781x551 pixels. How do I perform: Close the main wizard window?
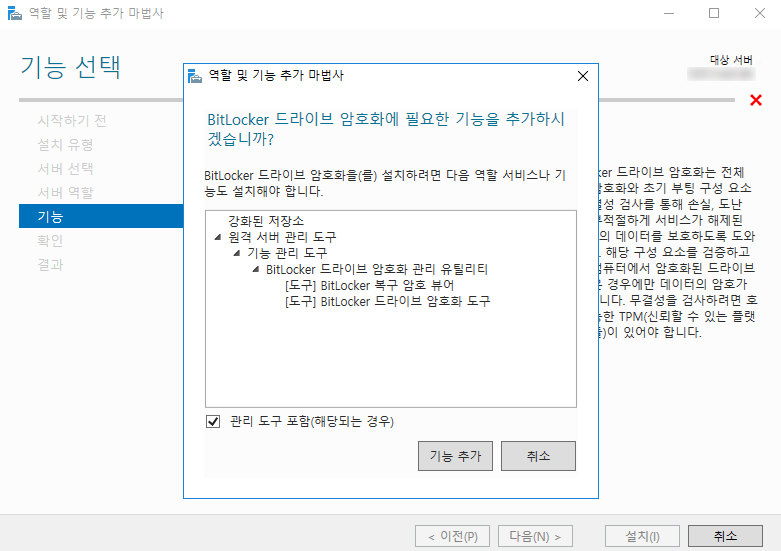760,13
